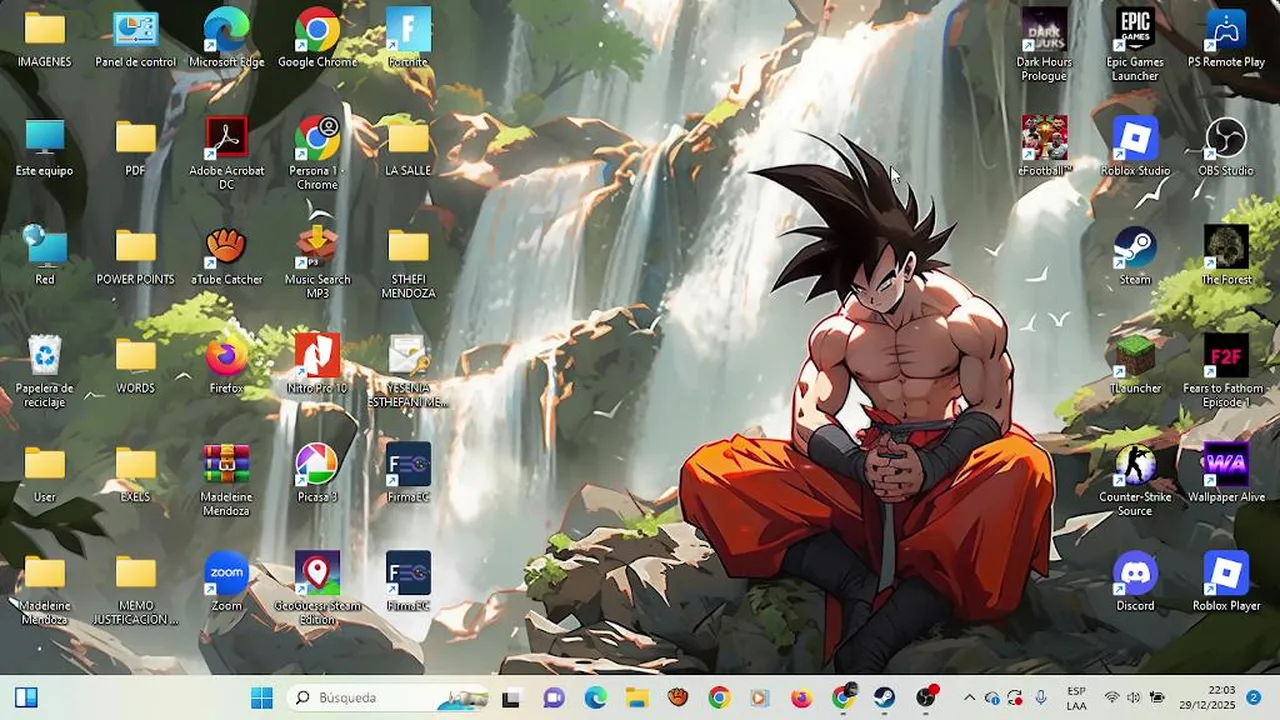Open Task View on the taskbar

tap(511, 697)
